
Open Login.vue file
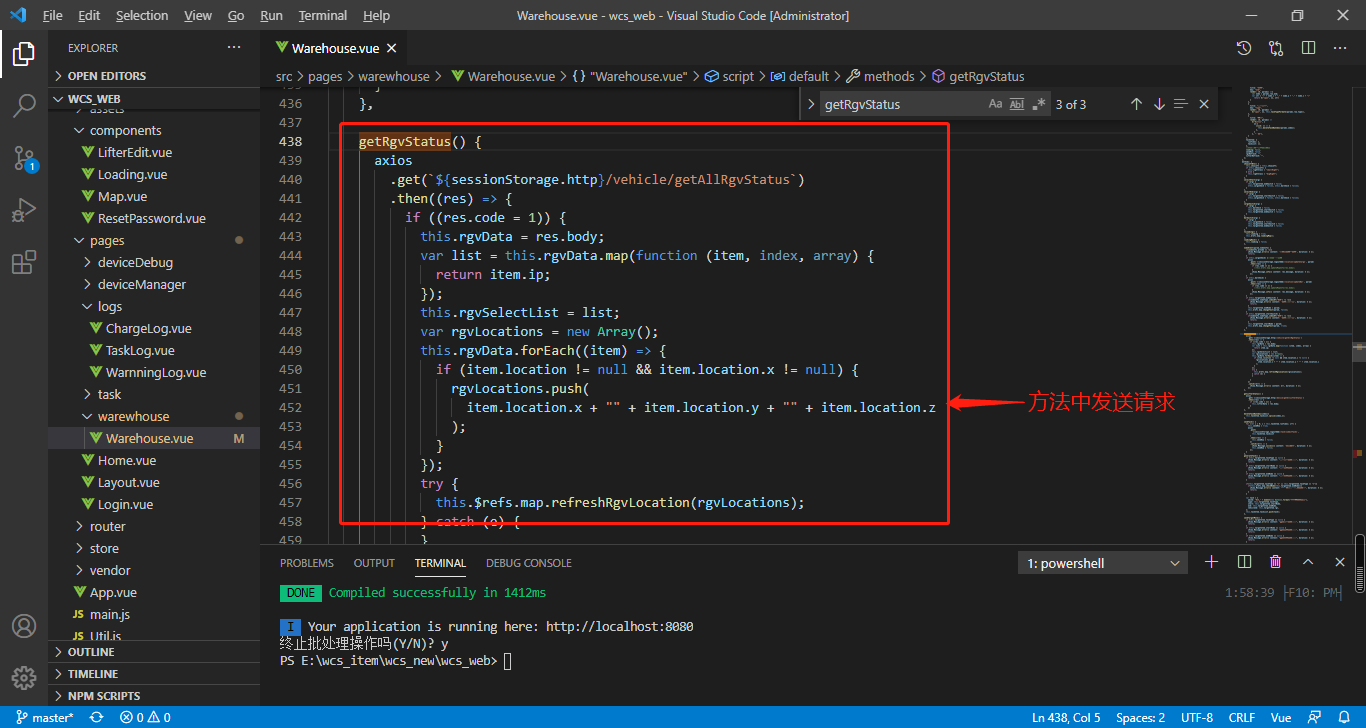(154, 504)
